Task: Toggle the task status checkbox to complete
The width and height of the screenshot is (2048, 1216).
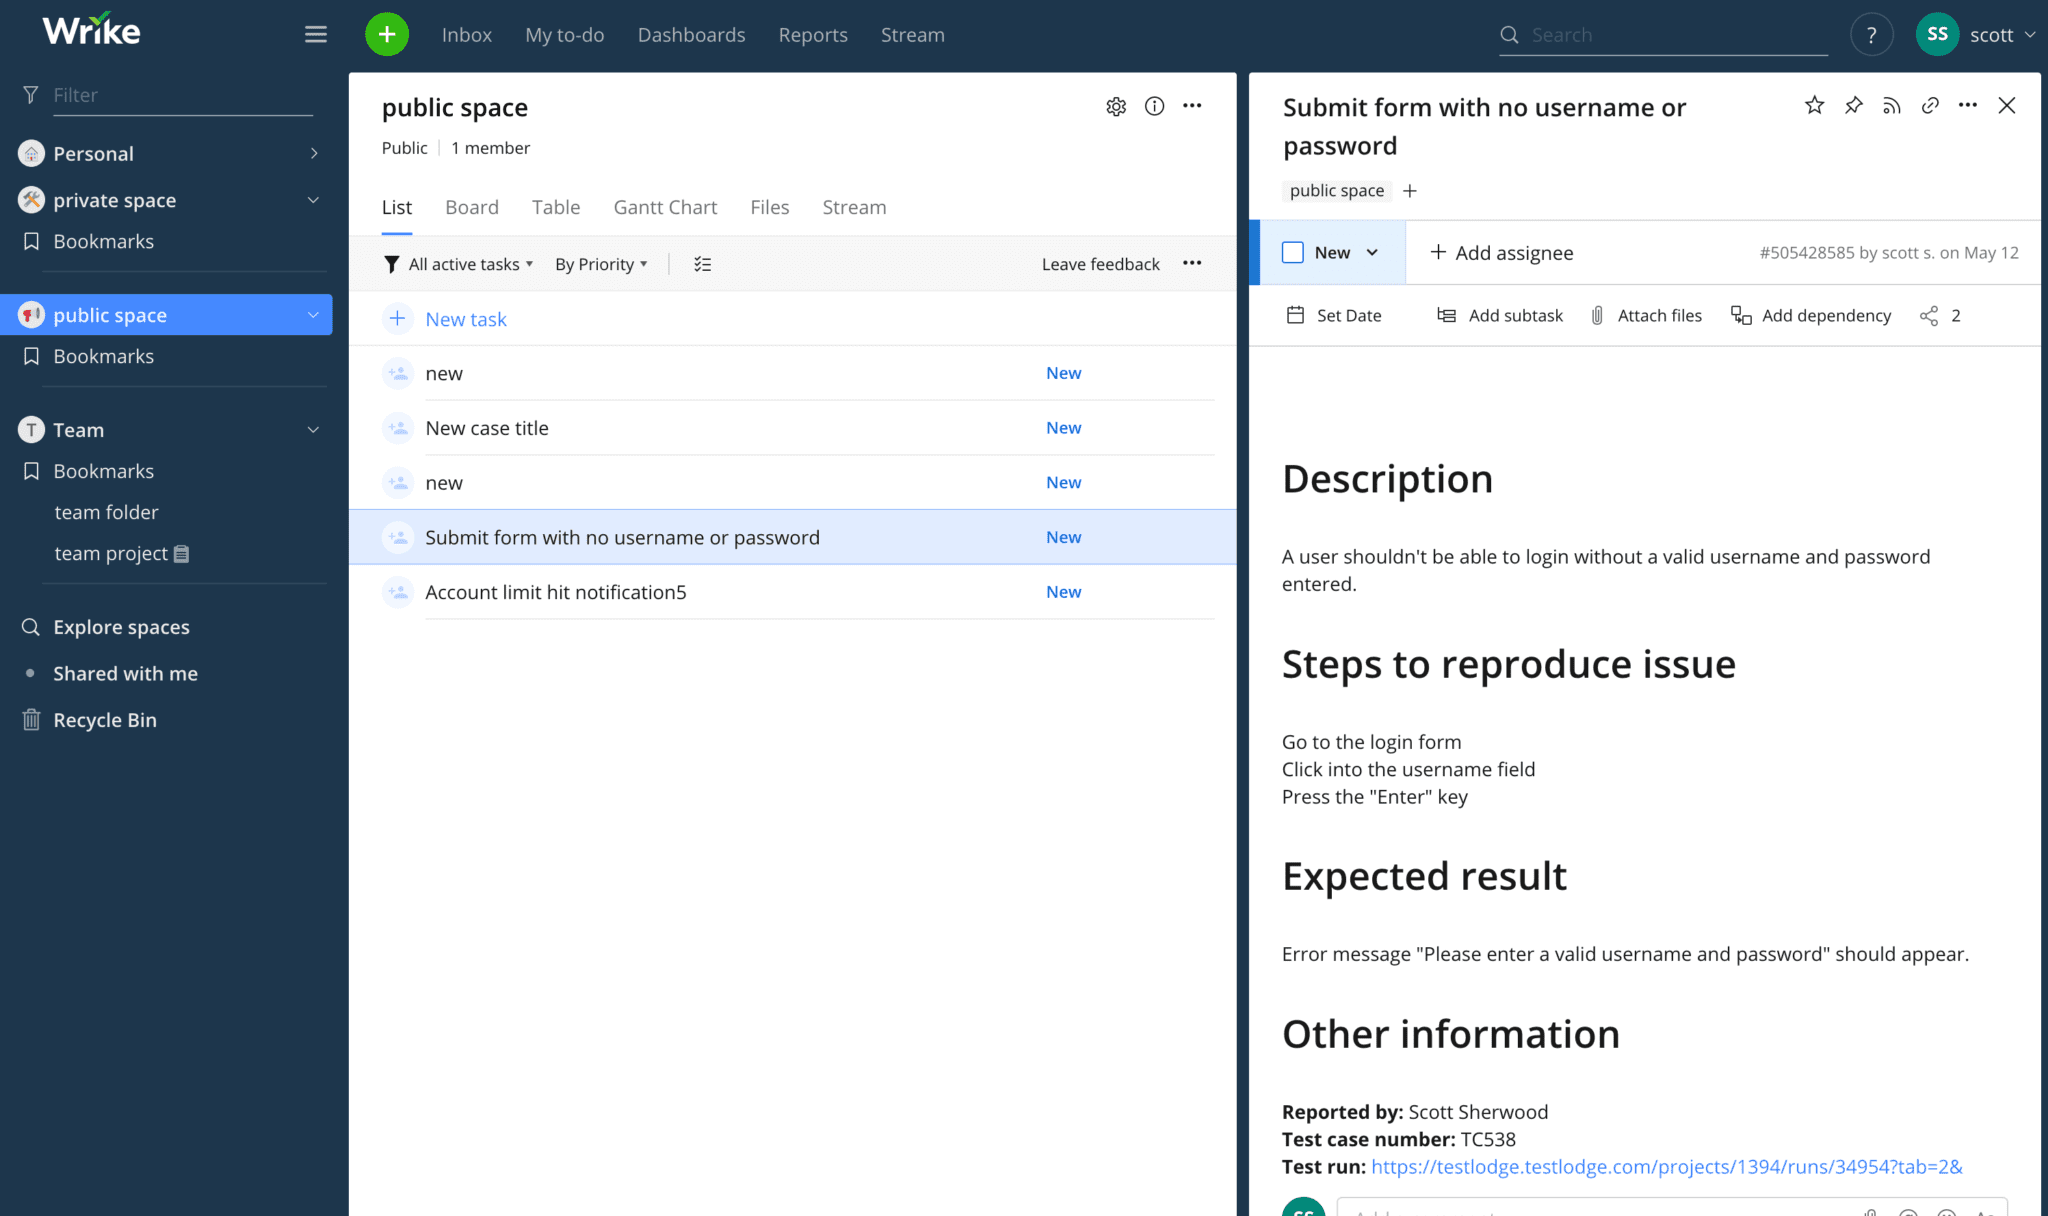Action: (x=1292, y=252)
